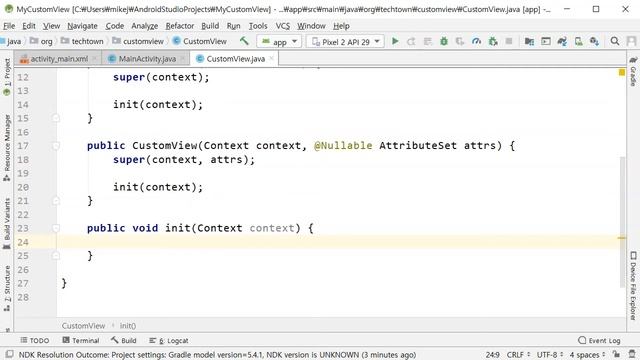Switch to MainActivity.java tab
Screen dimensions: 640x360
pyautogui.click(x=147, y=59)
